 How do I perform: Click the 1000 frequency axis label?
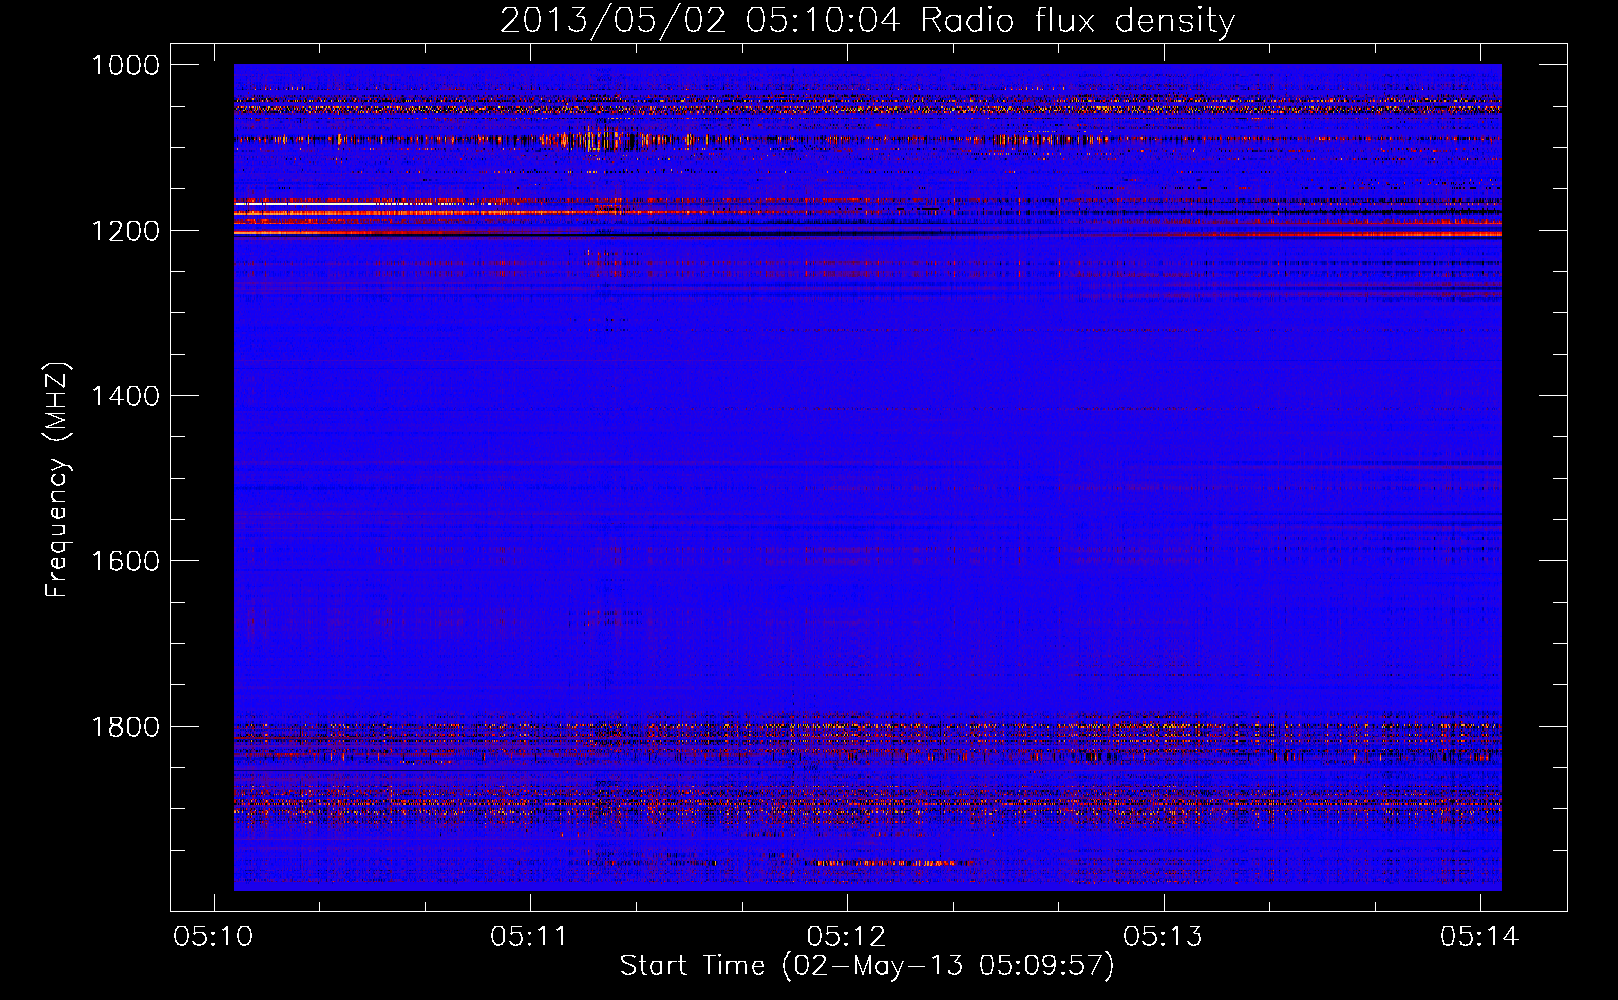125,65
